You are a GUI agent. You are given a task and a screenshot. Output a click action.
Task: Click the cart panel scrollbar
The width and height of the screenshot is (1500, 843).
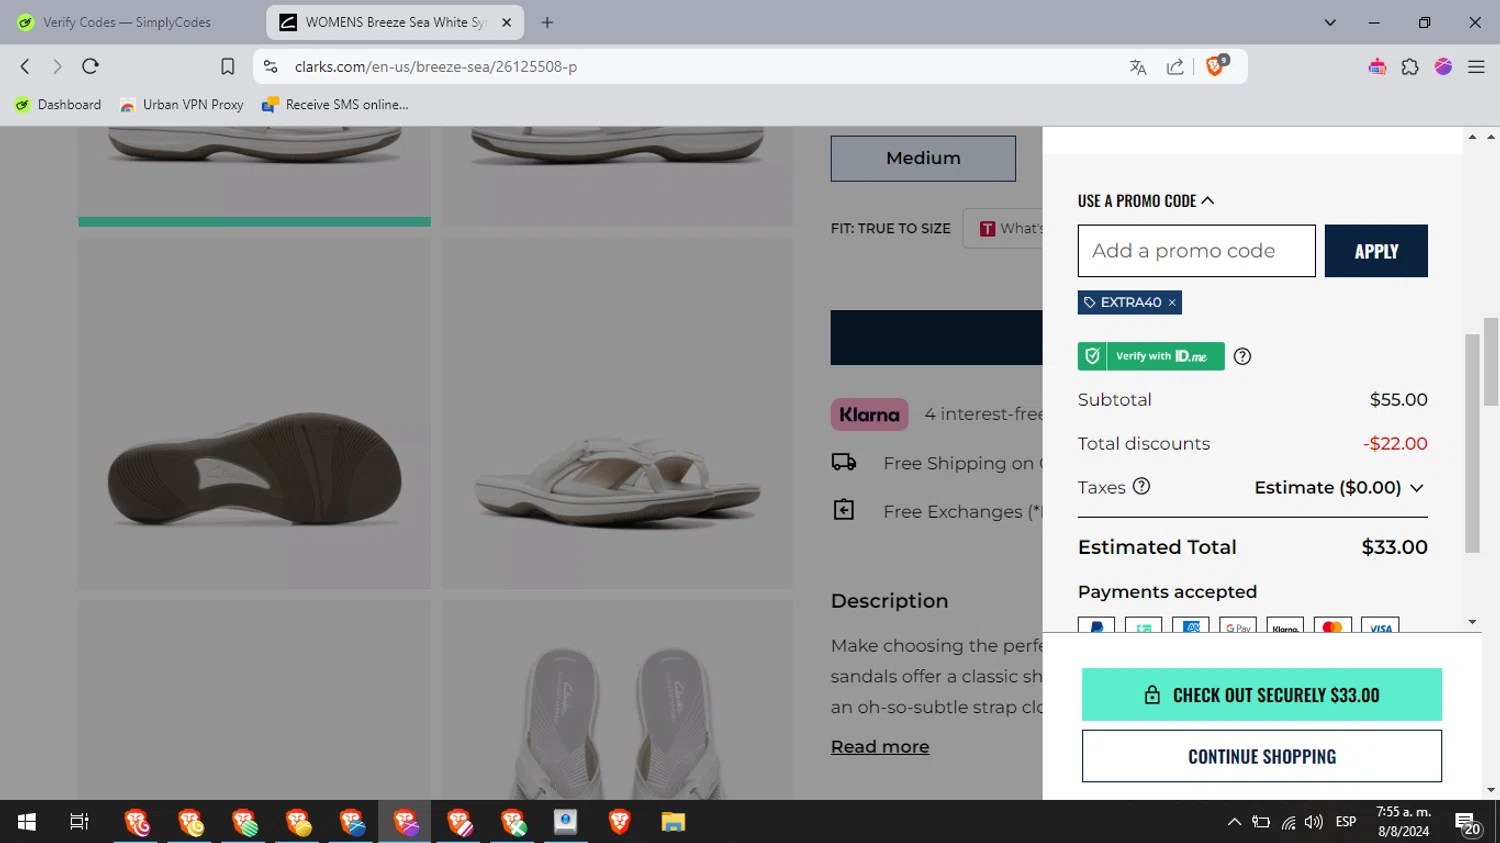1472,443
